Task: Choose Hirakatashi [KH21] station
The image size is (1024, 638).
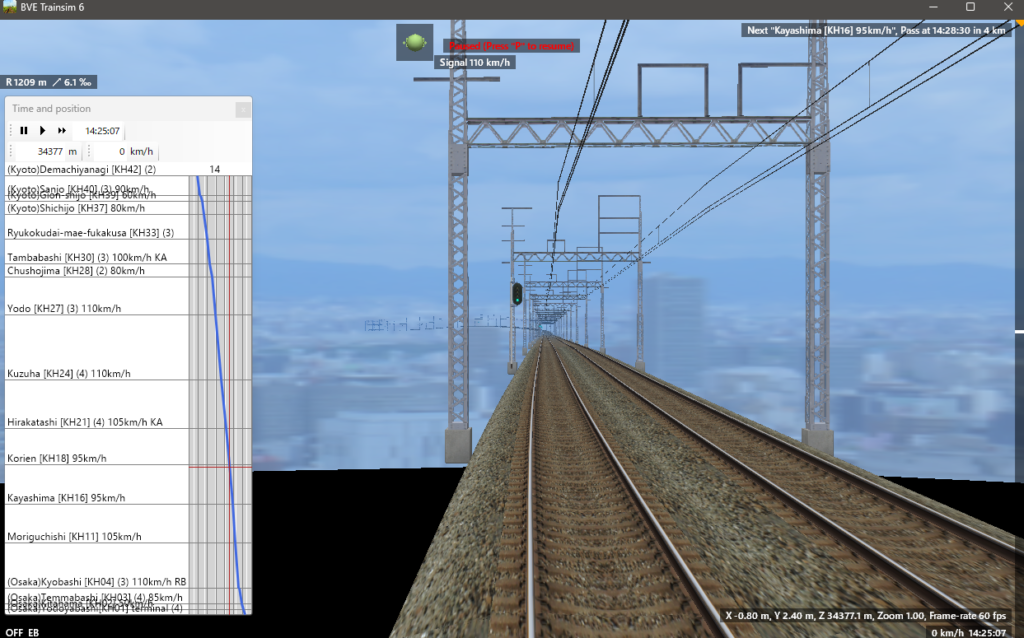Action: coord(84,422)
